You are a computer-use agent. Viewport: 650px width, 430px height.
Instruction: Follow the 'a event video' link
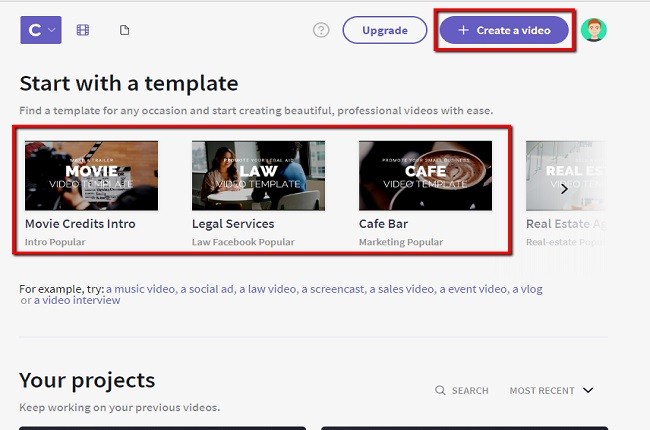click(474, 289)
